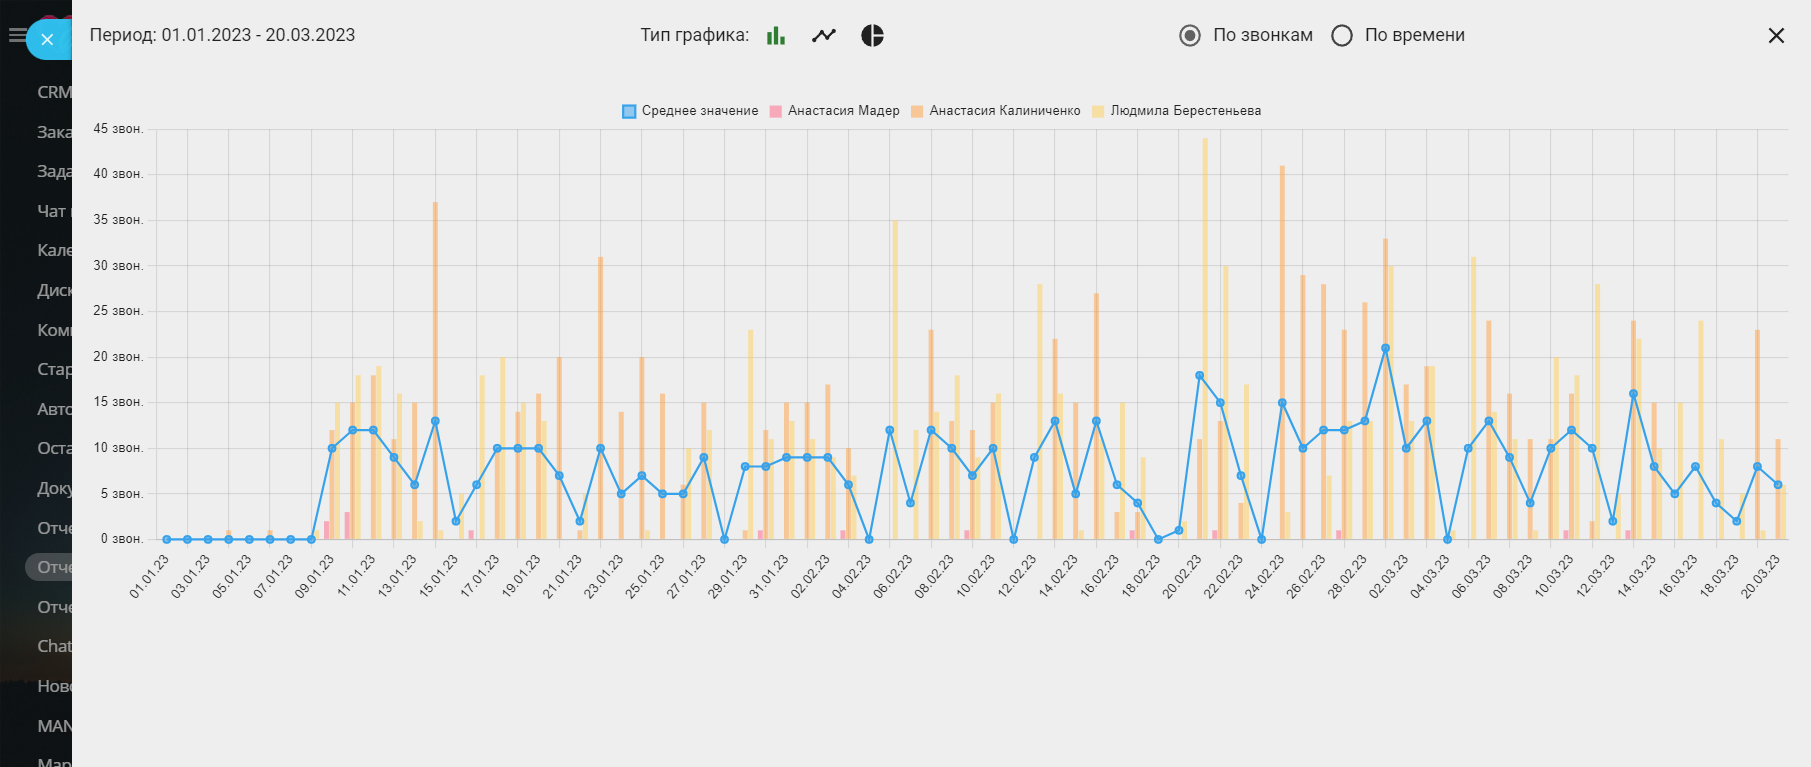Select the "По времени" radio option
Image resolution: width=1811 pixels, height=767 pixels.
[x=1342, y=36]
